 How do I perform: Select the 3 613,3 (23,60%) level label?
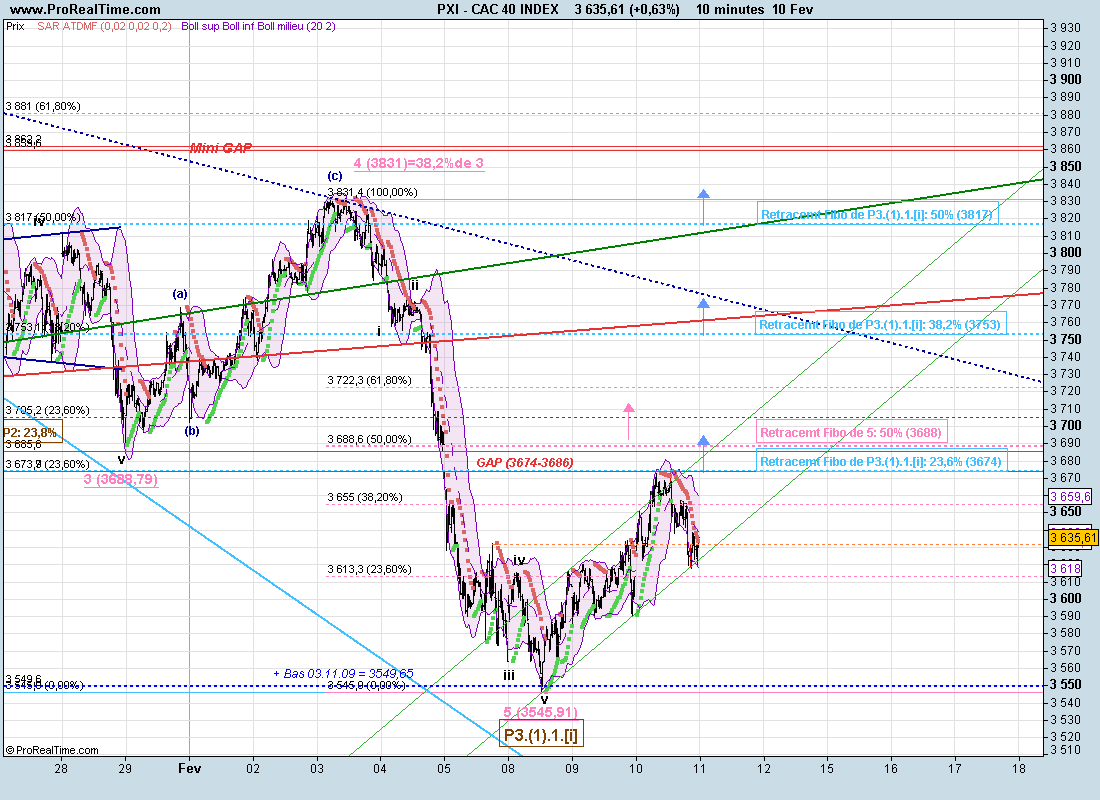[x=369, y=569]
